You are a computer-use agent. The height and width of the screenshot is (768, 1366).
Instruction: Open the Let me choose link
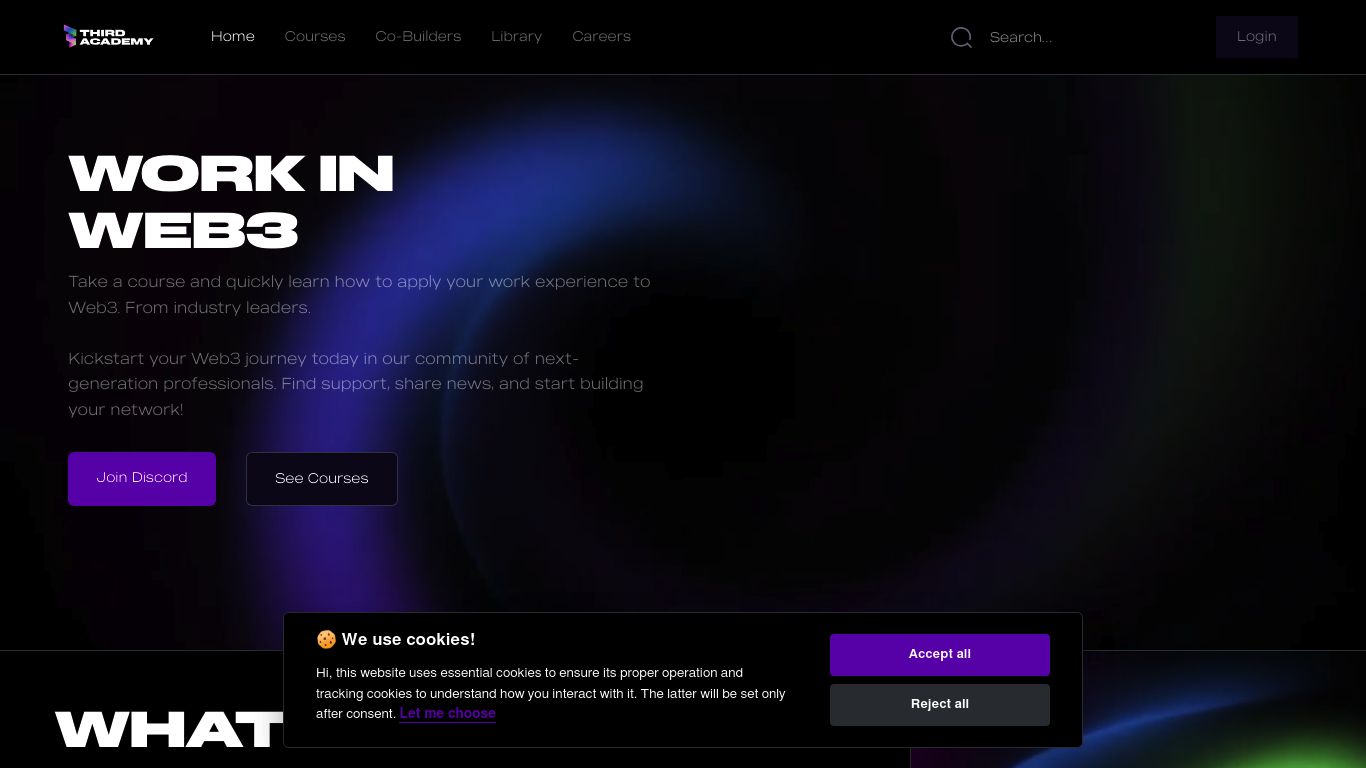click(448, 713)
